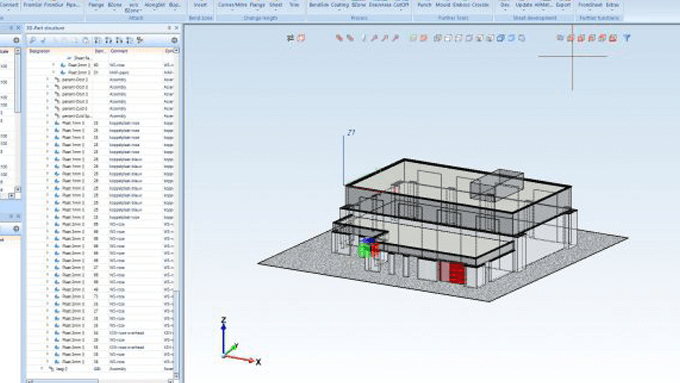The width and height of the screenshot is (680, 383).
Task: Click the search icon in 3D-Part structure panel
Action: [x=33, y=40]
